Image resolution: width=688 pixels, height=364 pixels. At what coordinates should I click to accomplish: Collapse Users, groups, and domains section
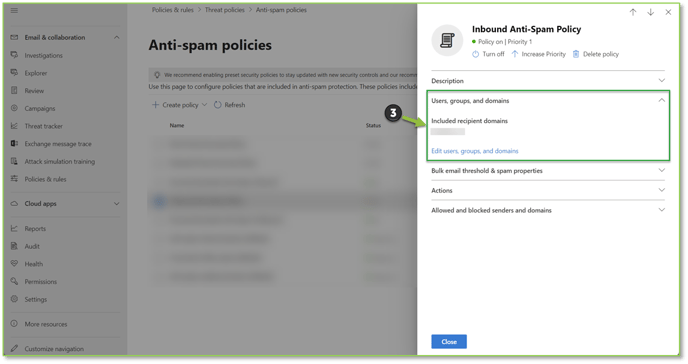548,100
